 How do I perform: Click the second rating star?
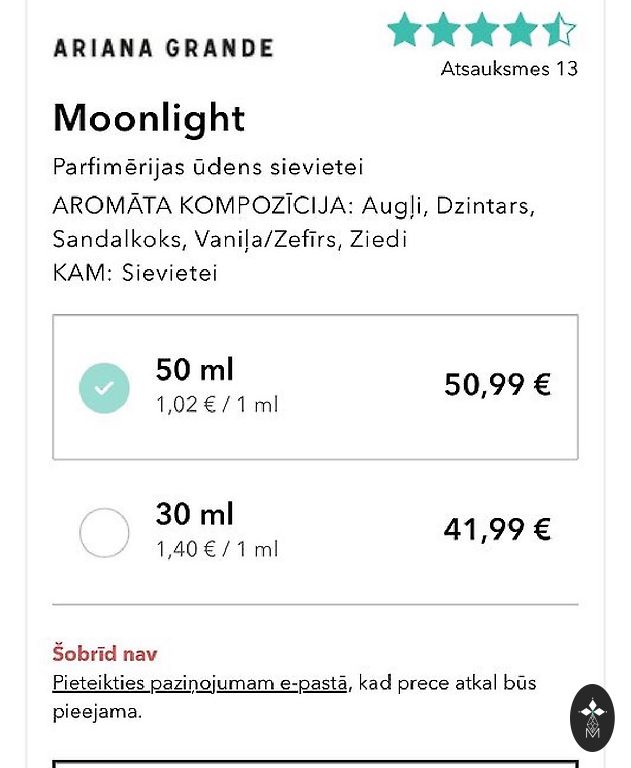[444, 30]
